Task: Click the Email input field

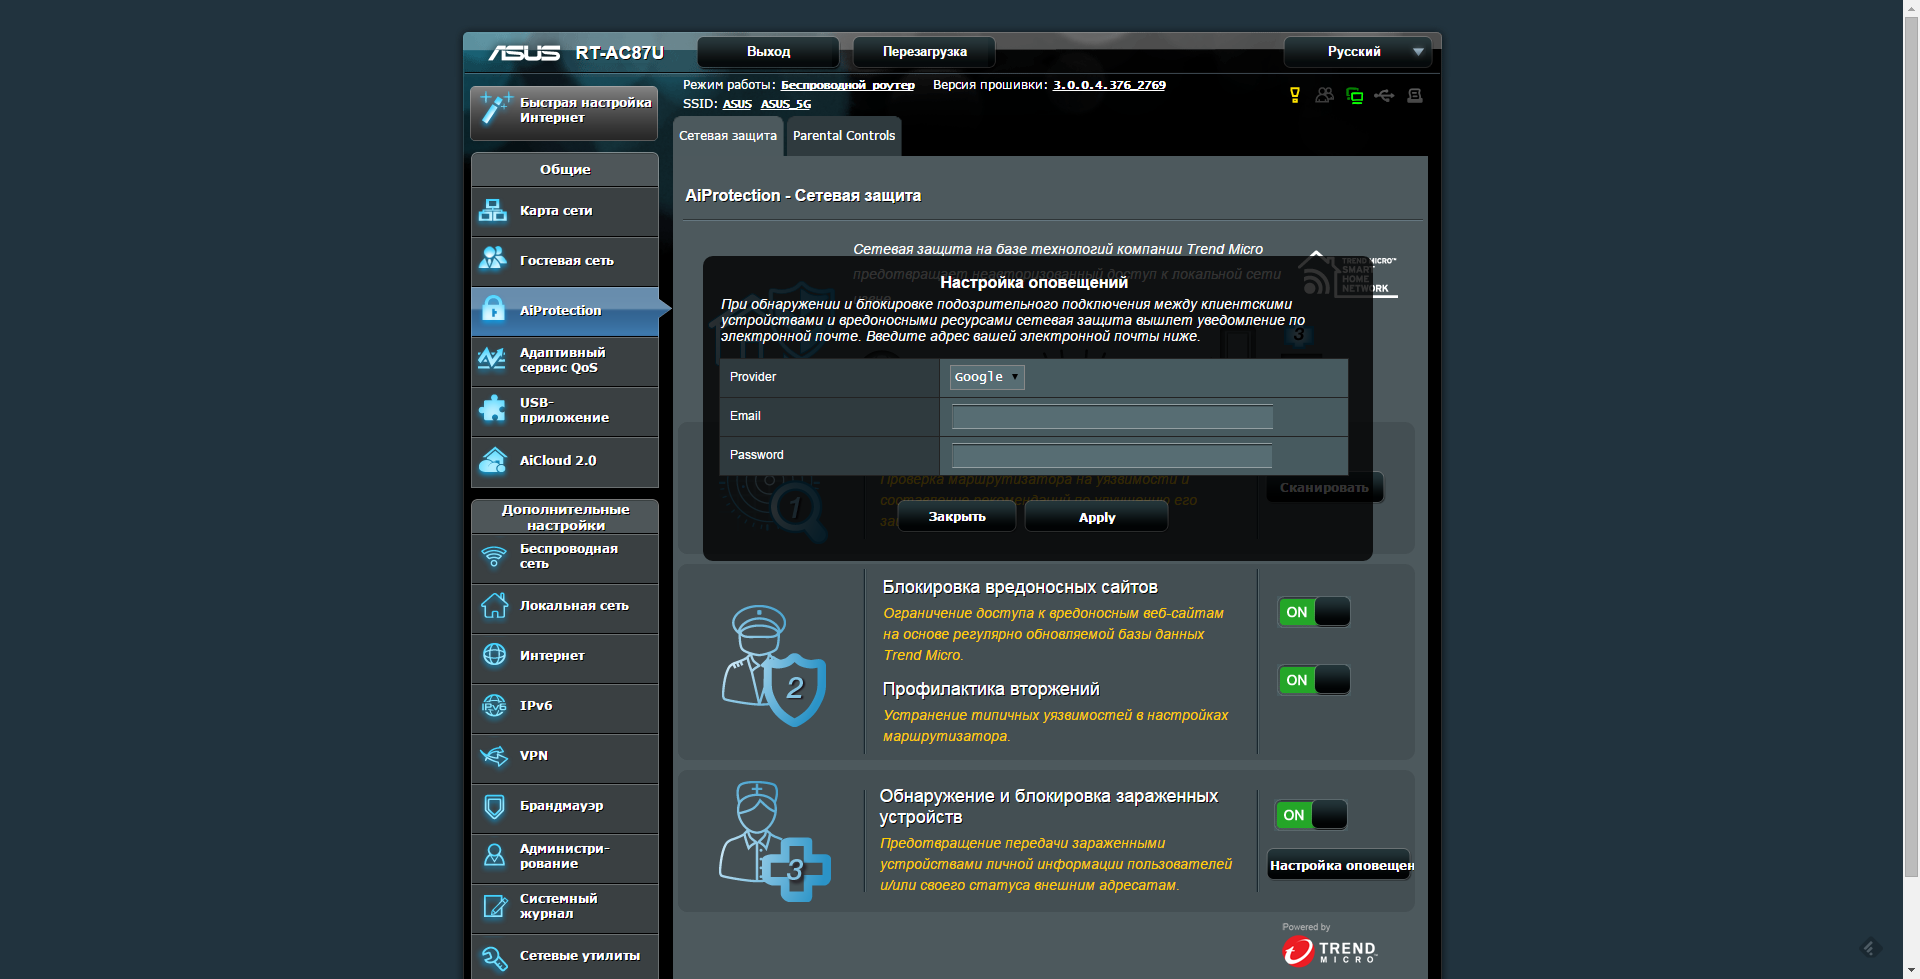Action: (x=1112, y=417)
